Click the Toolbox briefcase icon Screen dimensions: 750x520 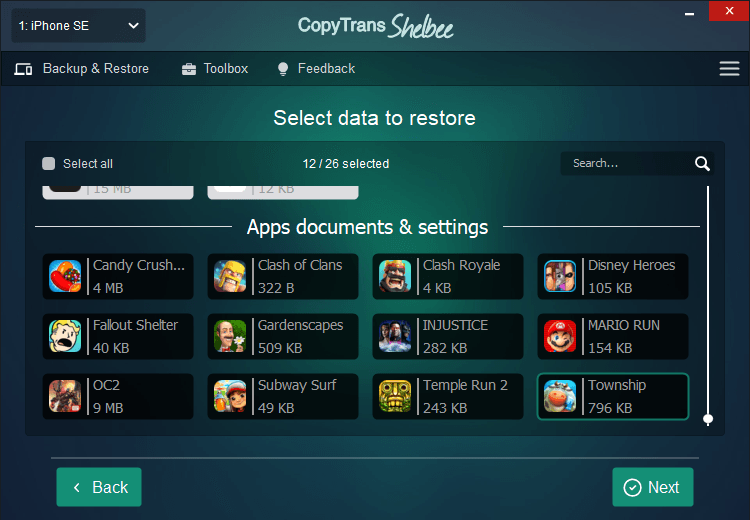[x=189, y=69]
